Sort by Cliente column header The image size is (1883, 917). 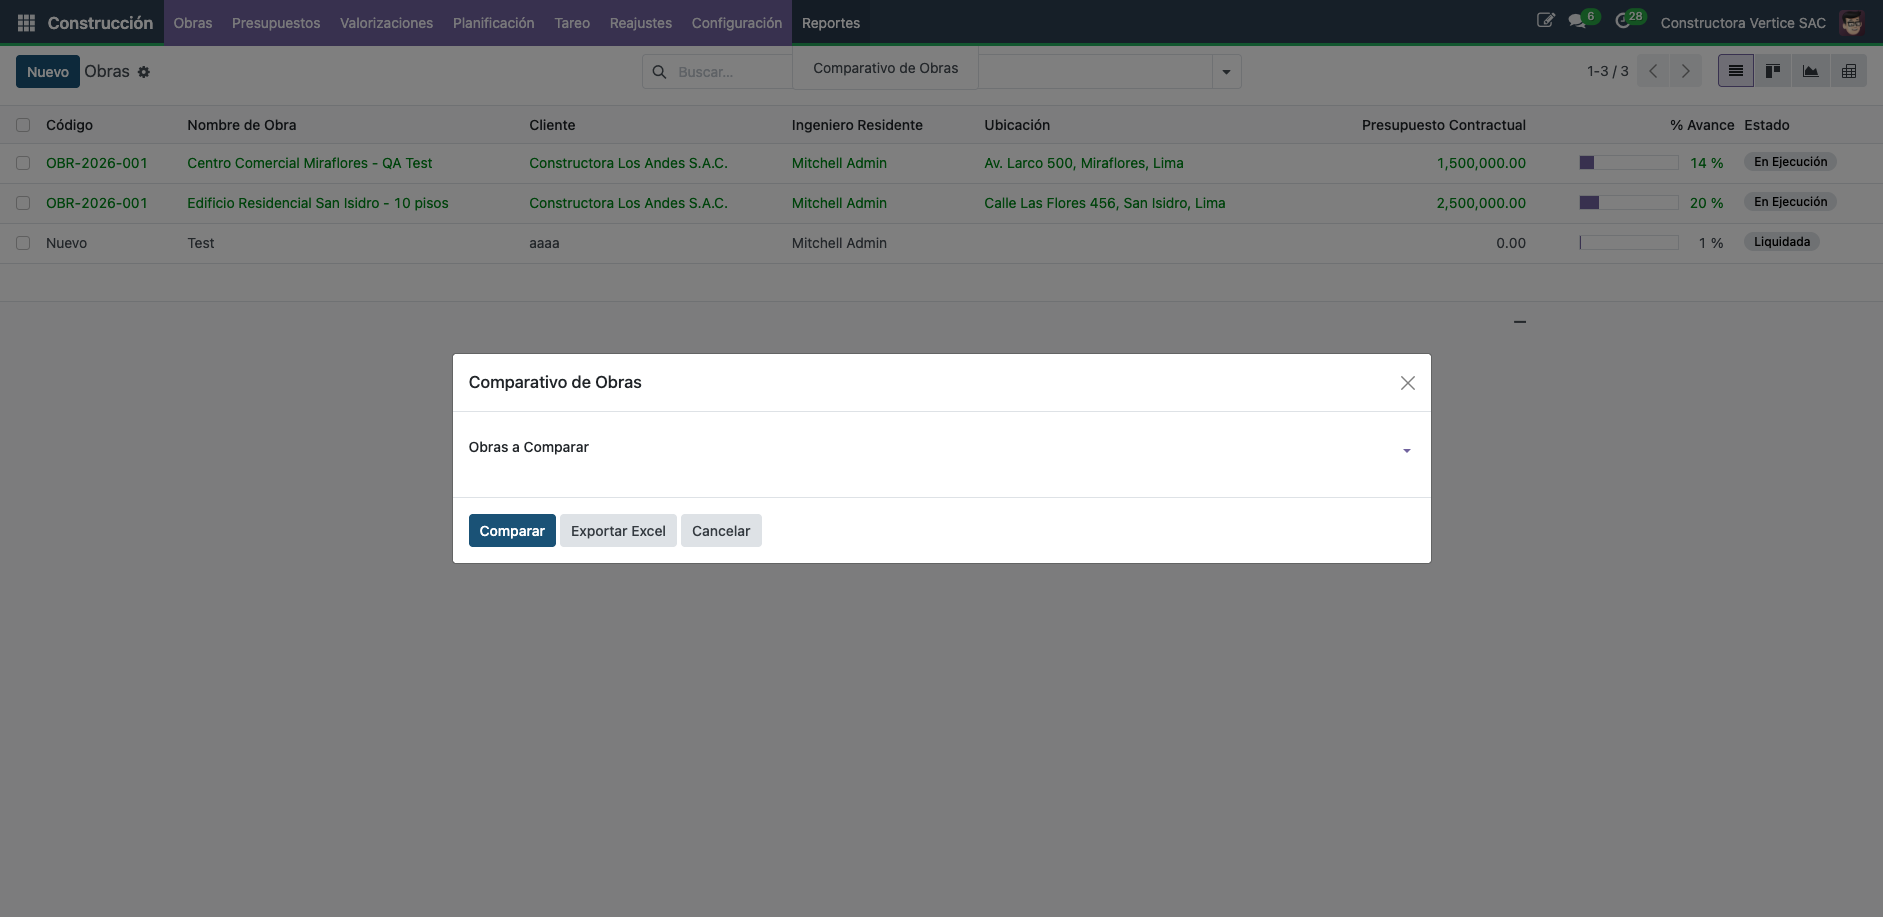click(x=552, y=125)
